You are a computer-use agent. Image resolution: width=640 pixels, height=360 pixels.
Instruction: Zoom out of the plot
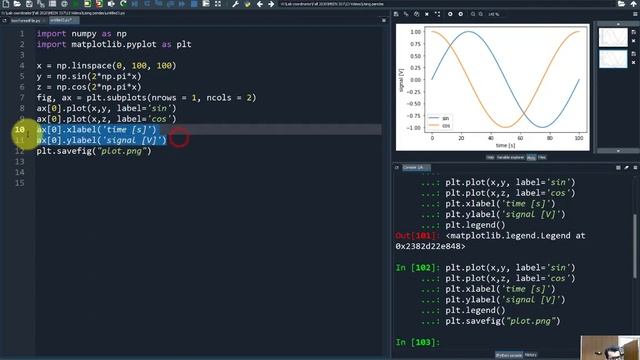[x=473, y=14]
